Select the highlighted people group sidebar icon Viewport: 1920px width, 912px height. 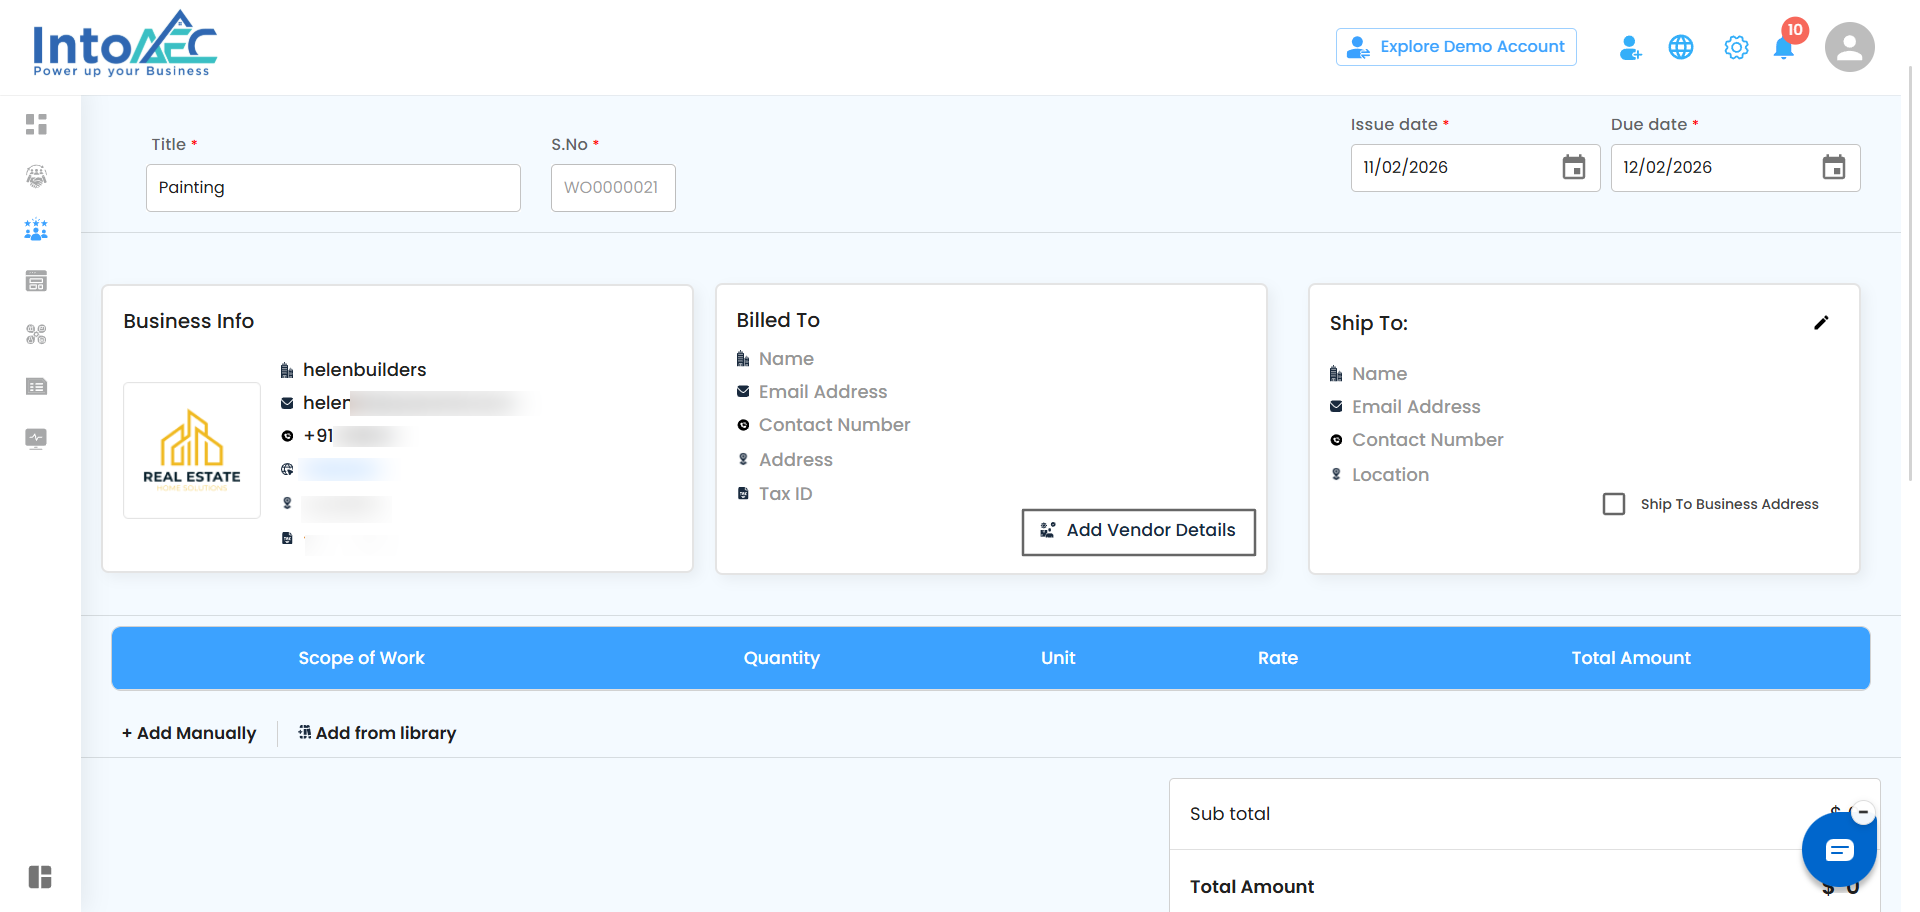[37, 229]
